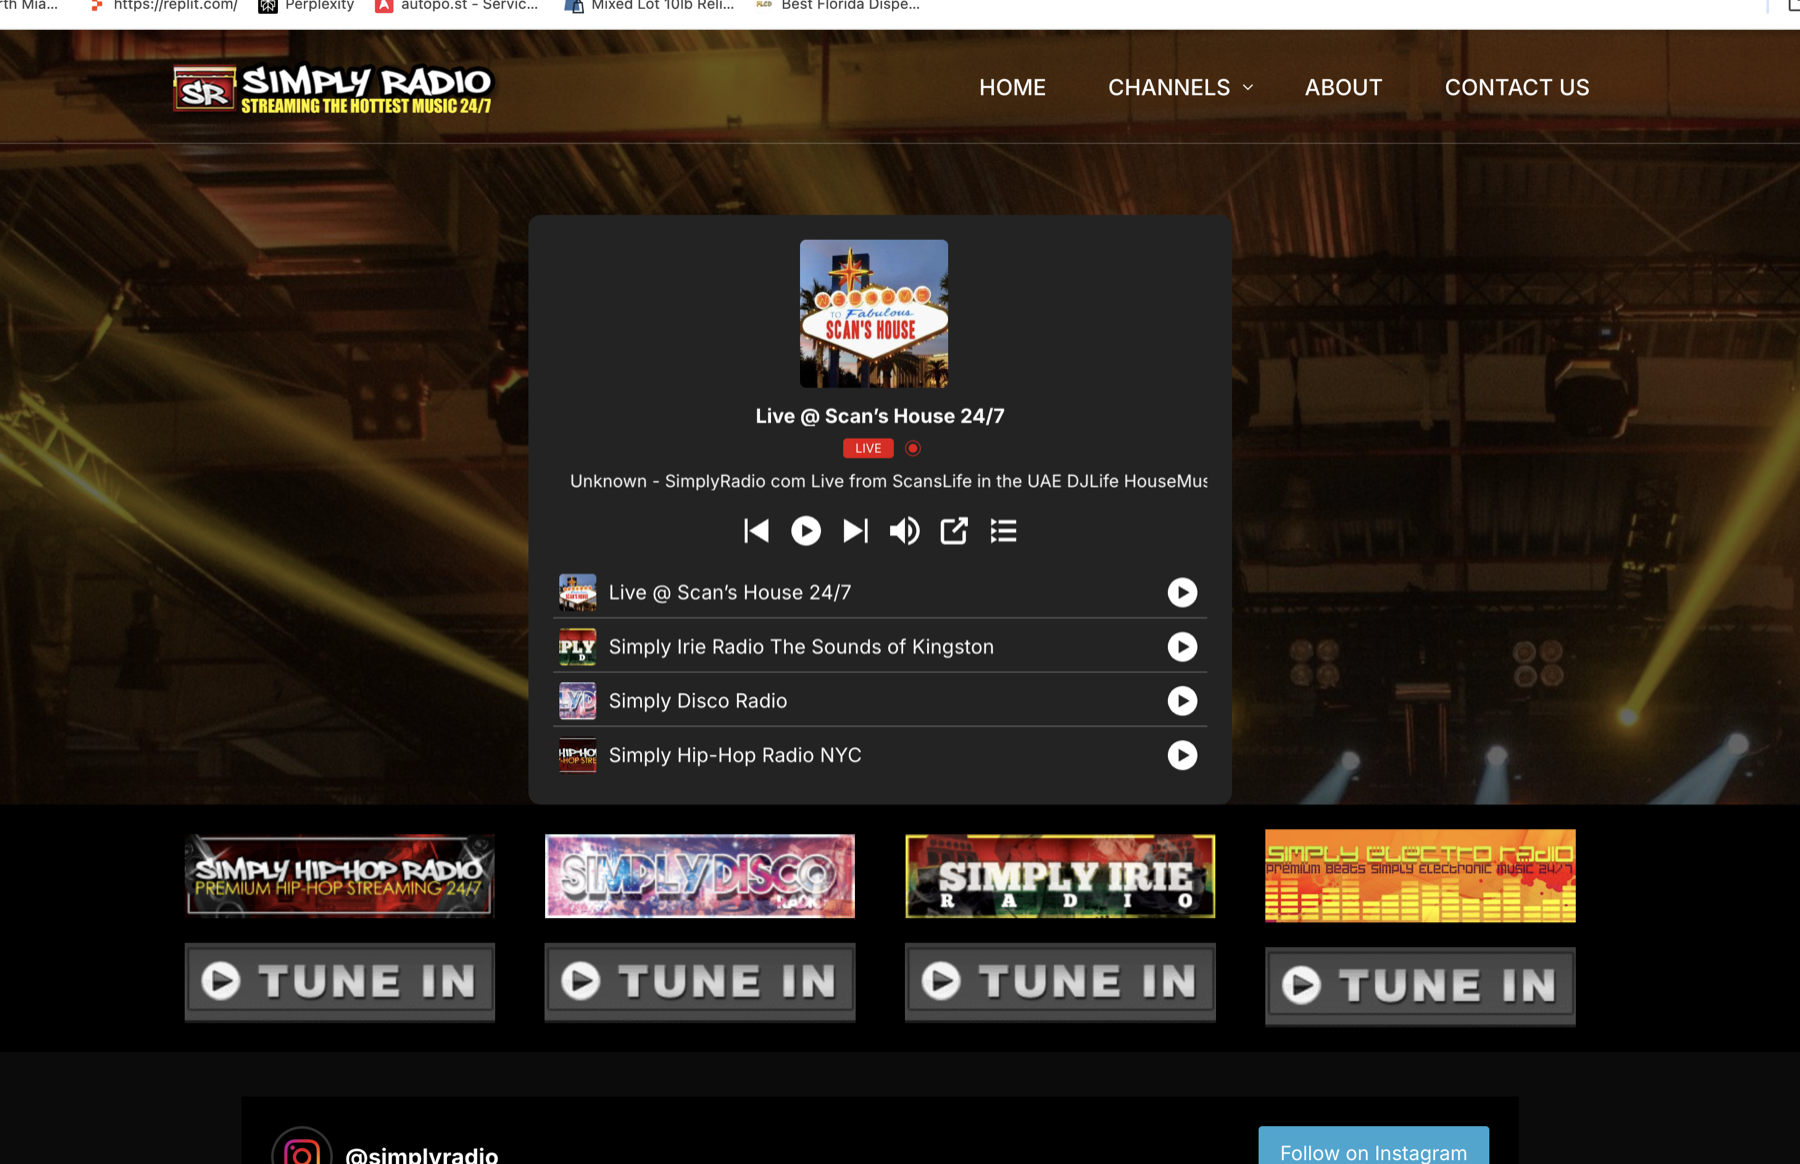Mute the player volume speaker icon
Screen dimensions: 1800x1164
coord(904,531)
